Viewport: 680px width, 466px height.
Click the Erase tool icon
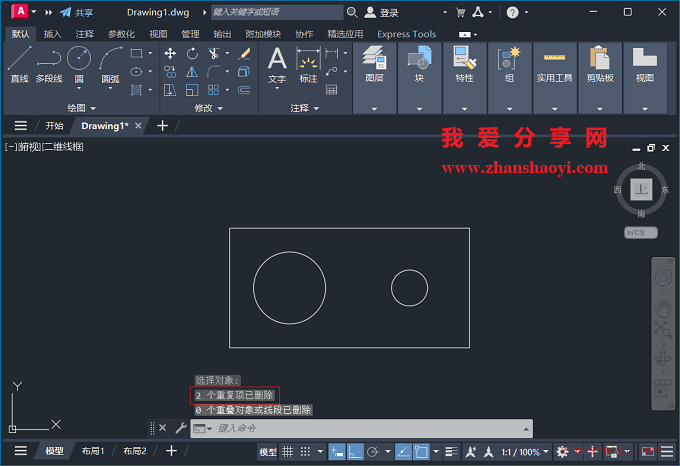pyautogui.click(x=244, y=53)
